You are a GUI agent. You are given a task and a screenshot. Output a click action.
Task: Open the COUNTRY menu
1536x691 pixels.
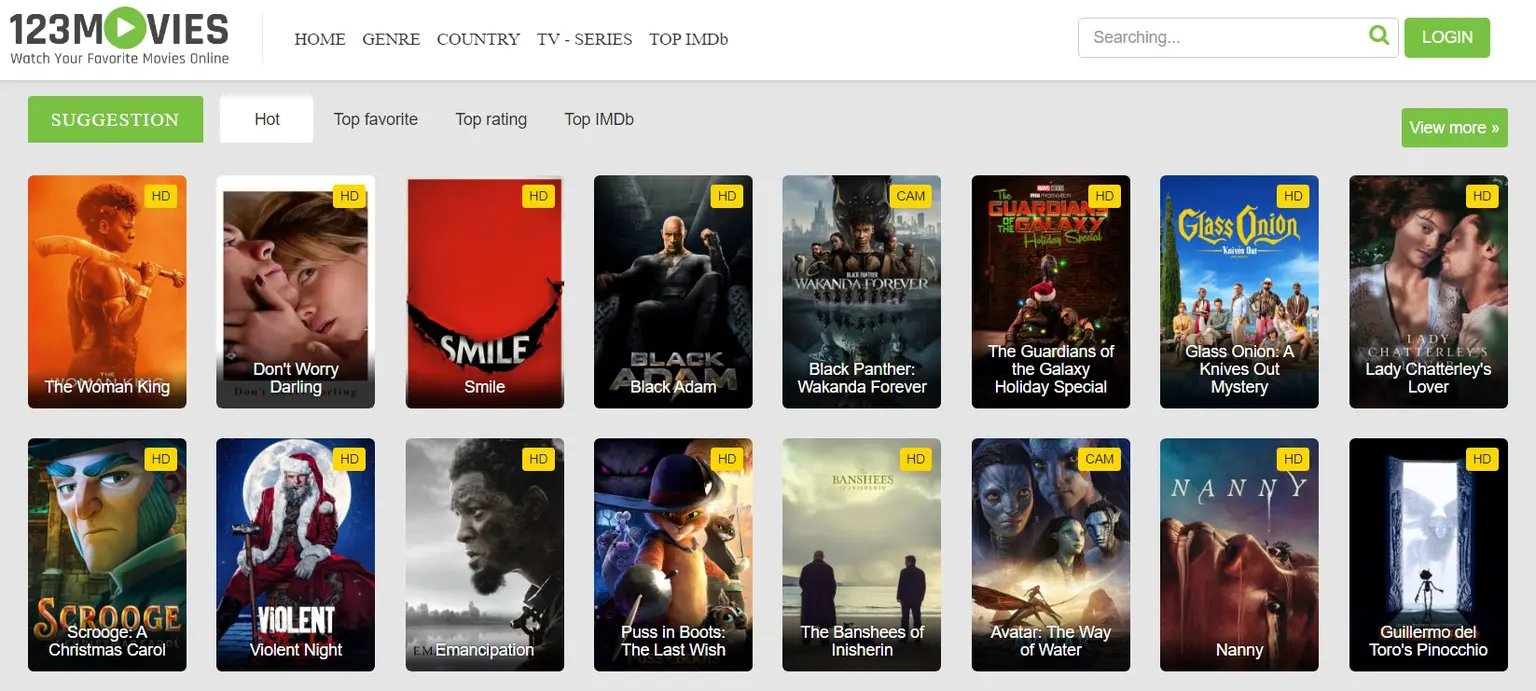(478, 39)
